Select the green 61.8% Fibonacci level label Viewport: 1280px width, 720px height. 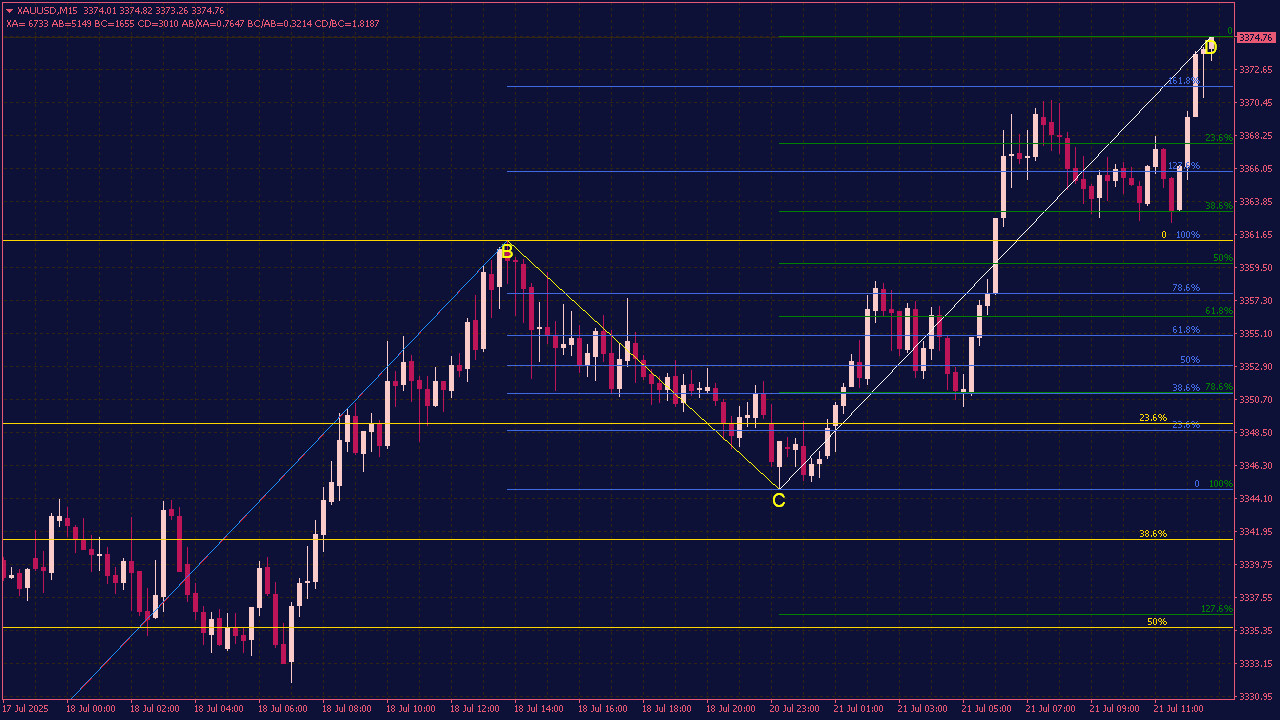coord(1218,311)
